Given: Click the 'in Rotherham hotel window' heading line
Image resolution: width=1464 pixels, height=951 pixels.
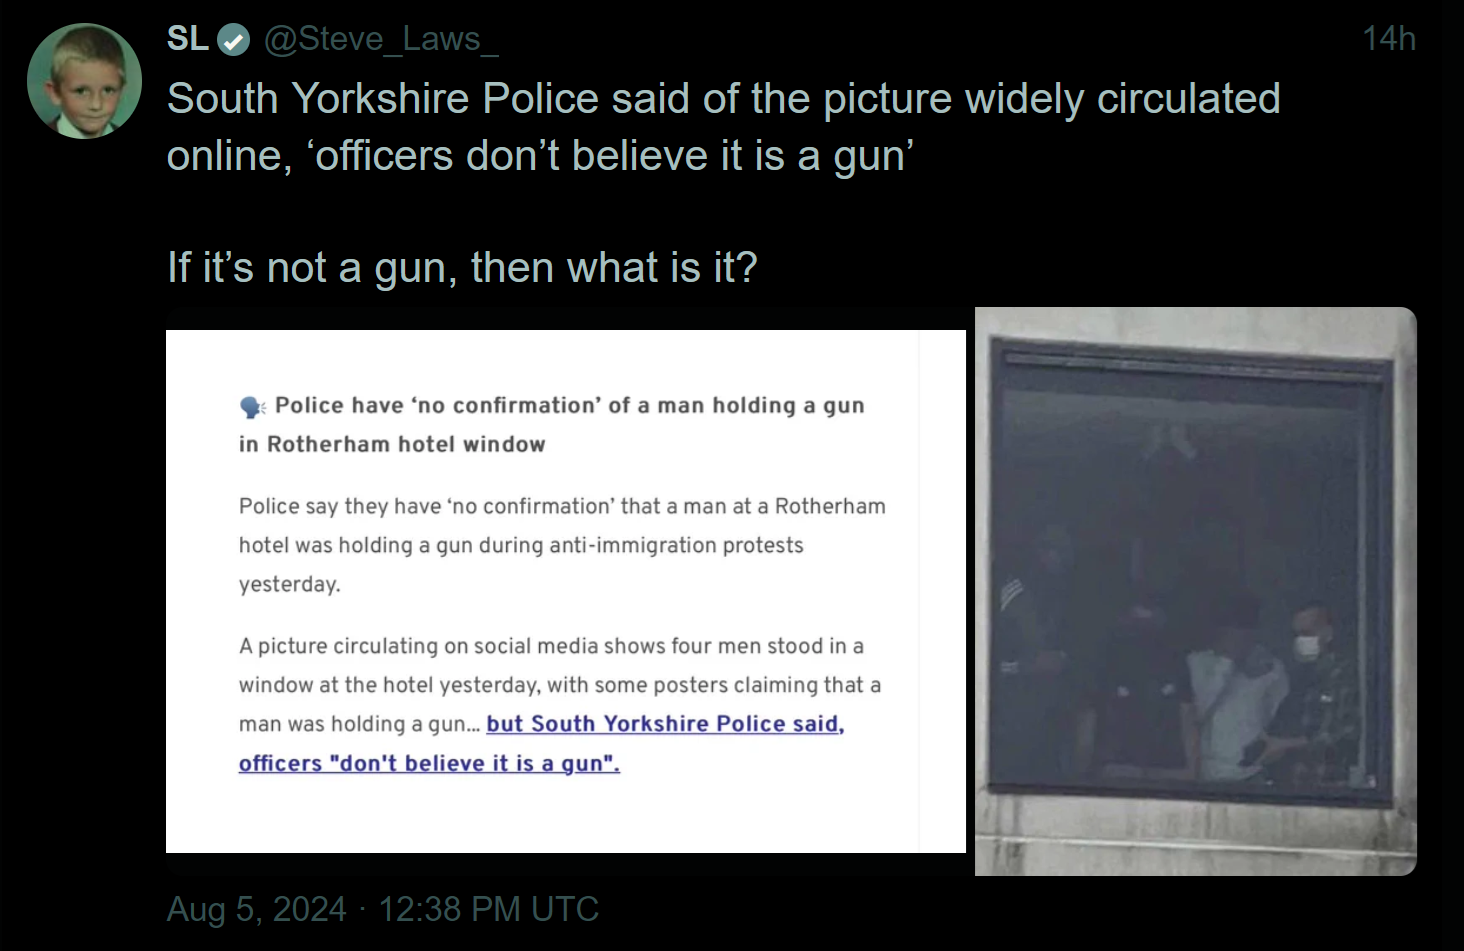Looking at the screenshot, I should tap(392, 444).
